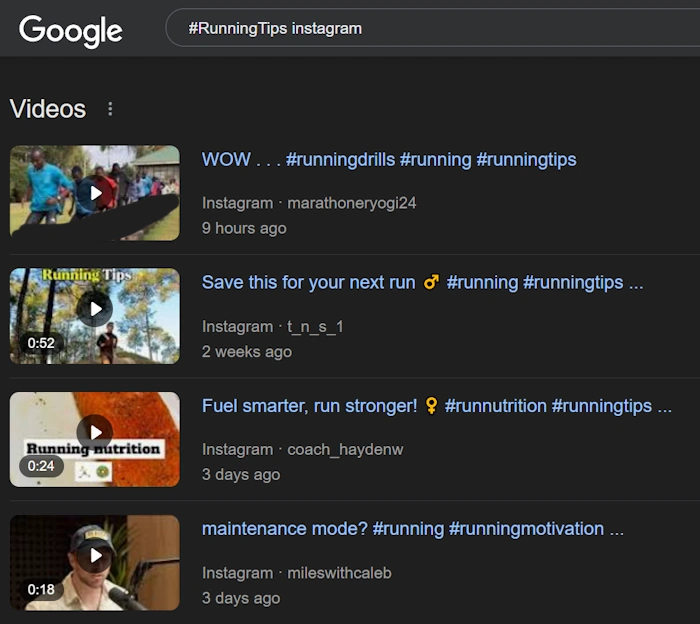Screen dimensions: 700x624
Task: Click the 0:52 duration badge
Action: (x=41, y=343)
